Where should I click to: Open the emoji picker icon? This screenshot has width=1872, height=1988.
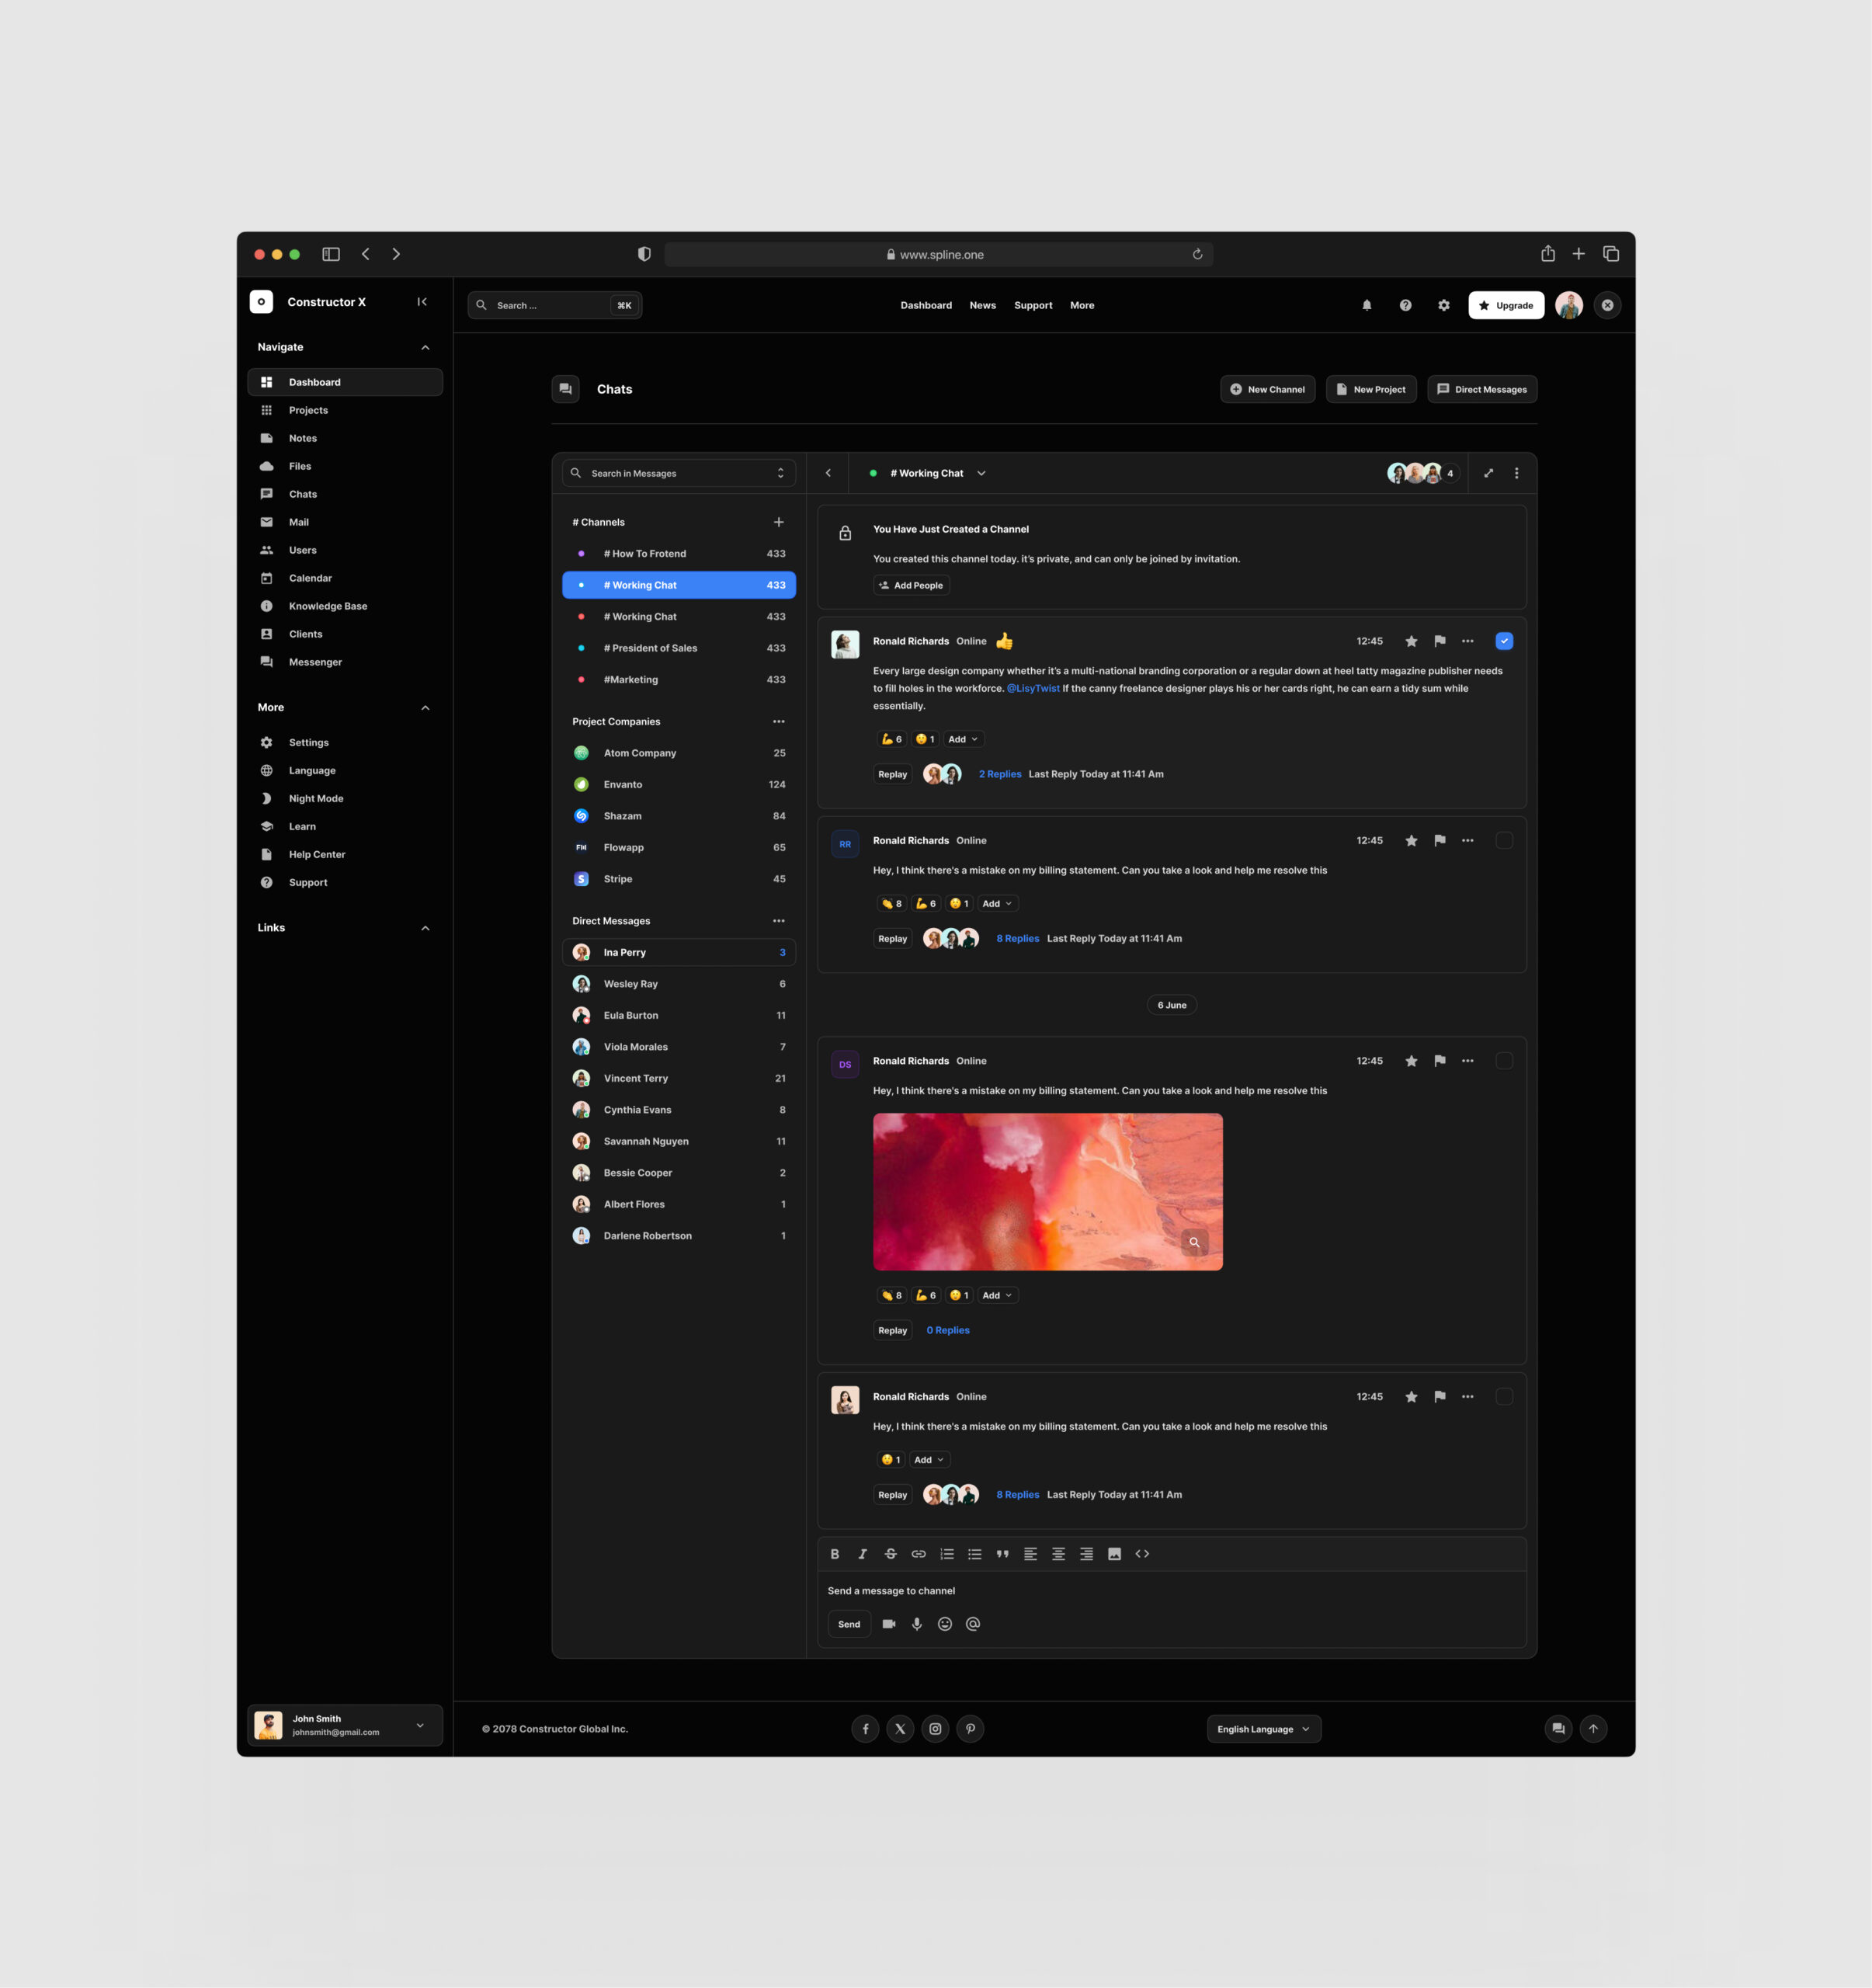coord(945,1624)
